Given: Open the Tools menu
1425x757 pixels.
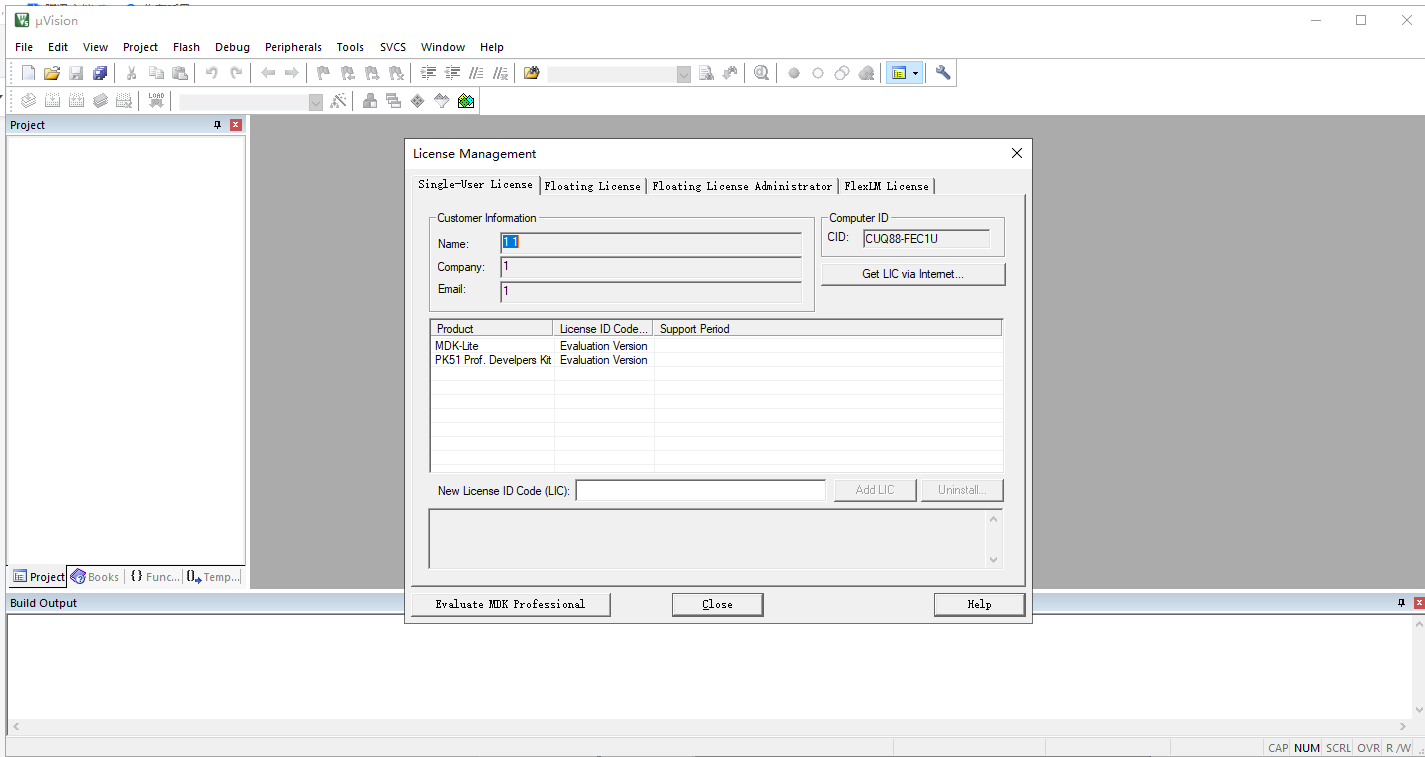Looking at the screenshot, I should tap(350, 47).
